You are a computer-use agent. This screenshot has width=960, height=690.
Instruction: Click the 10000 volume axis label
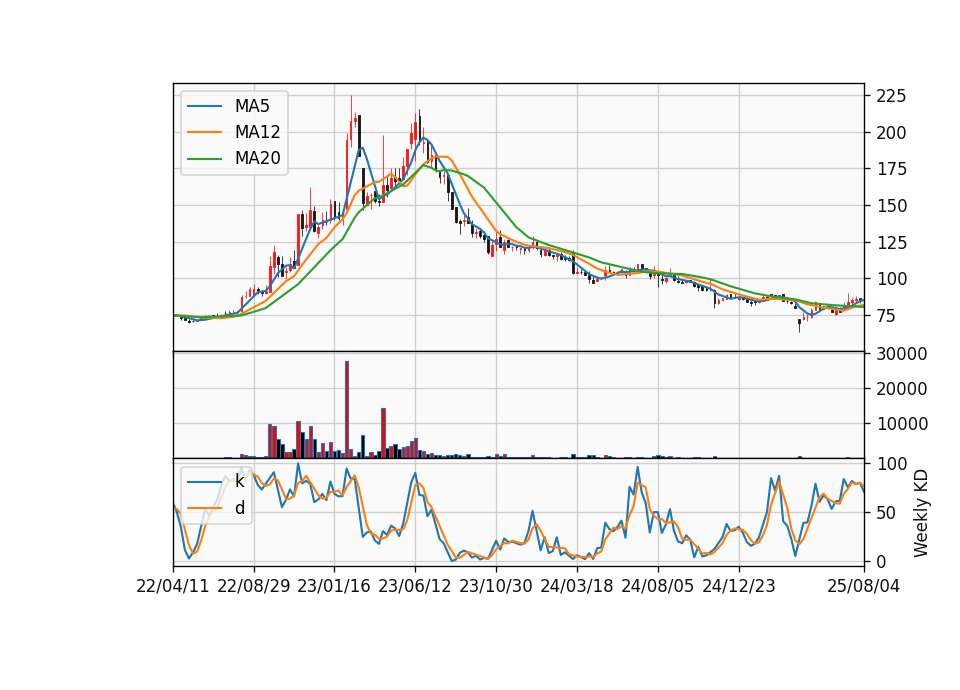click(902, 424)
